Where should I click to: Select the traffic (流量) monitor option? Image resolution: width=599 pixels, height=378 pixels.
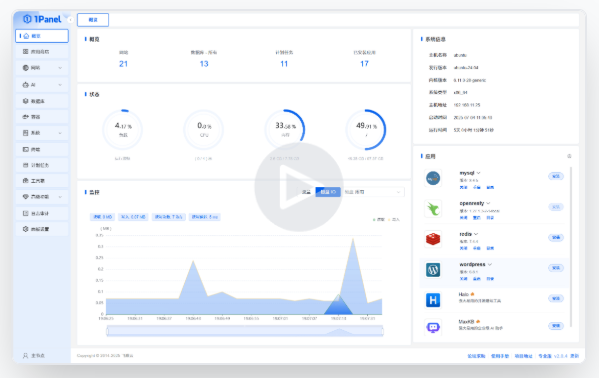coord(306,192)
